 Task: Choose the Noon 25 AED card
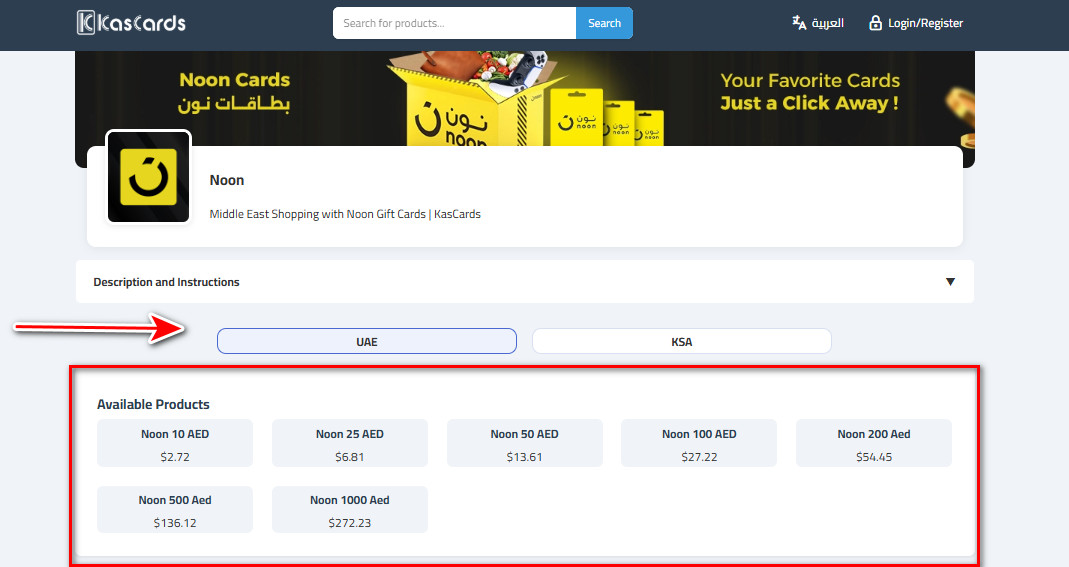click(x=350, y=443)
